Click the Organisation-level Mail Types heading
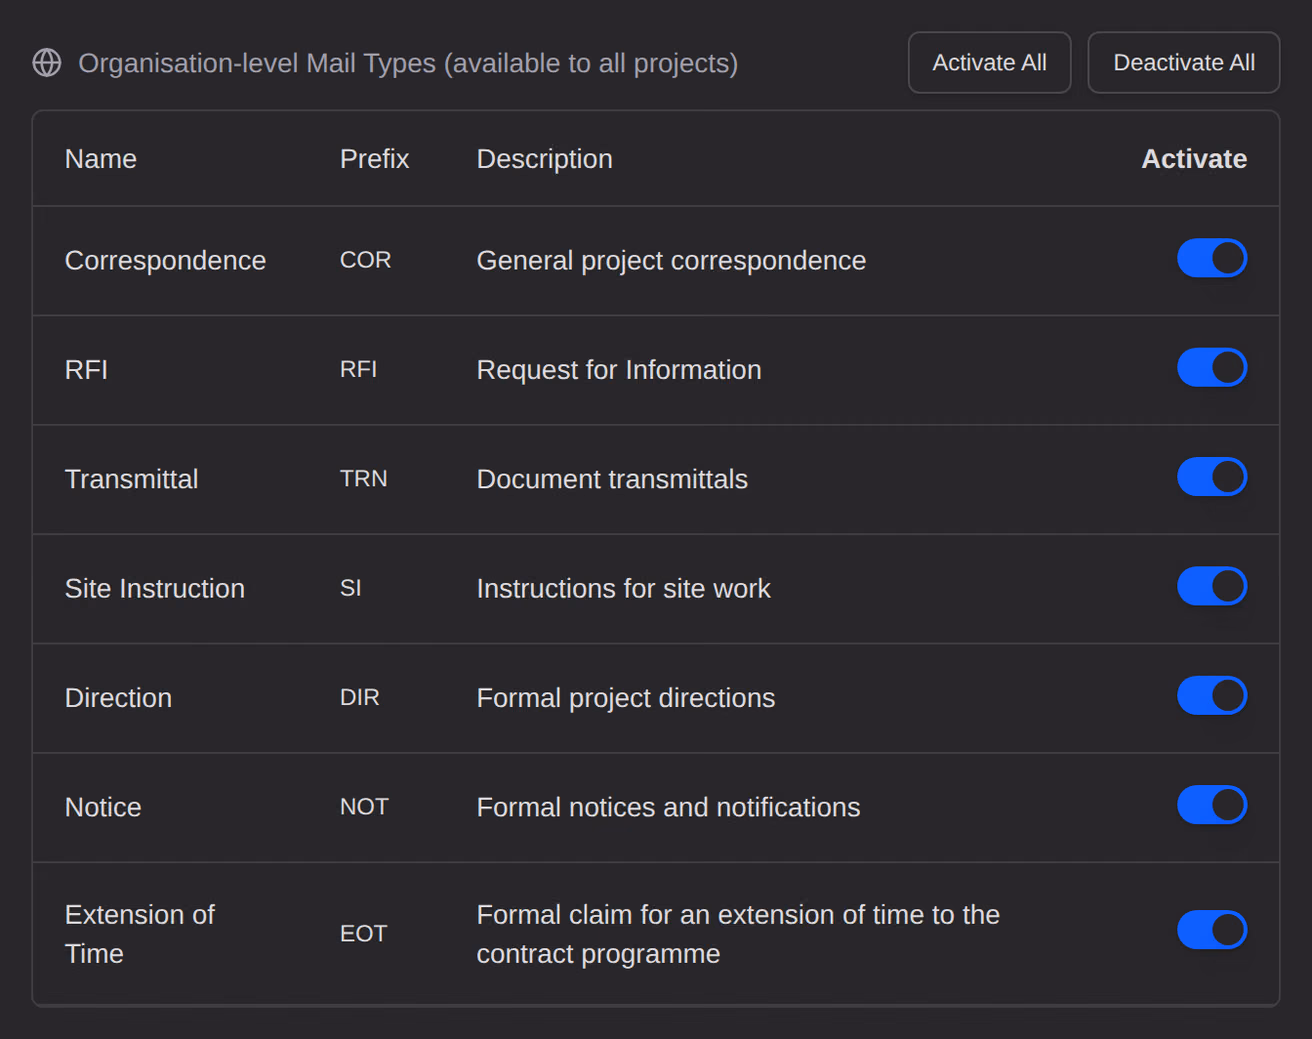The image size is (1312, 1039). (x=408, y=63)
